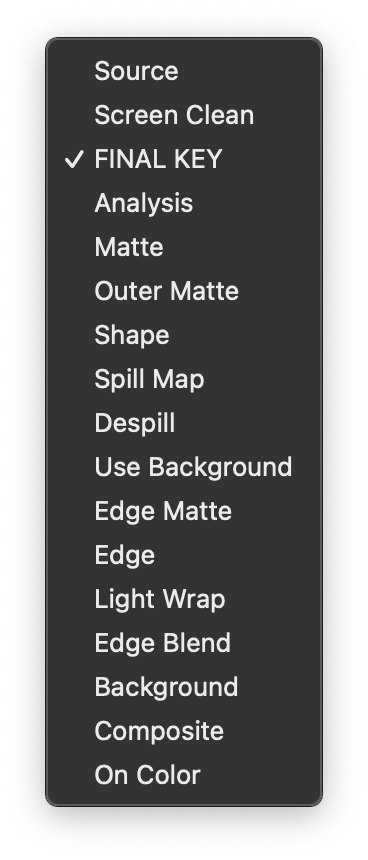The width and height of the screenshot is (368, 860).
Task: Choose the Despill menu item
Action: (184, 423)
